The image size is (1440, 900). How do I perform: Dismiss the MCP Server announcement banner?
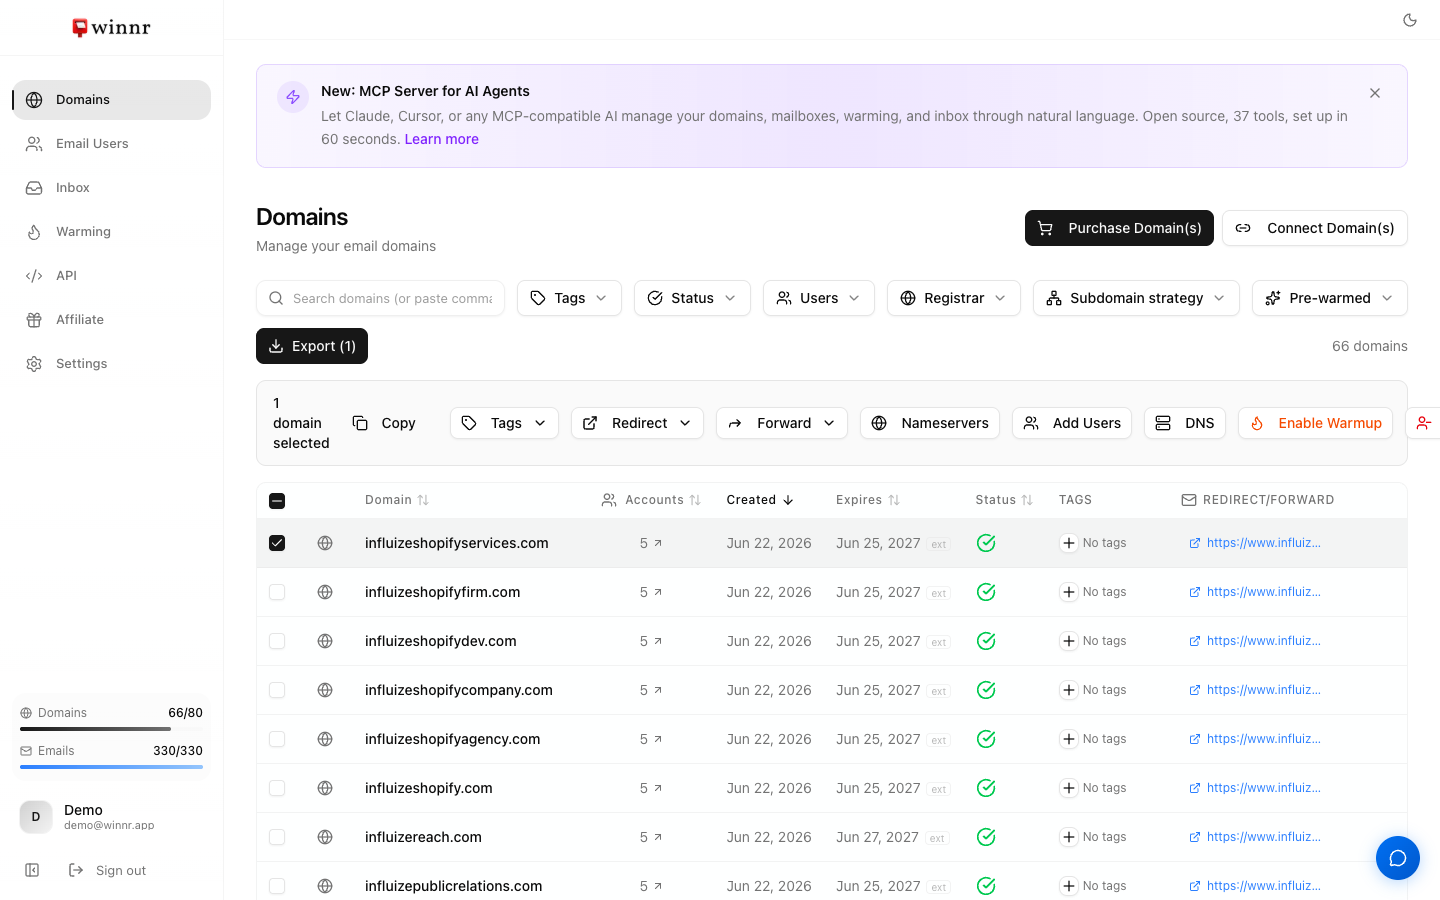pos(1375,93)
